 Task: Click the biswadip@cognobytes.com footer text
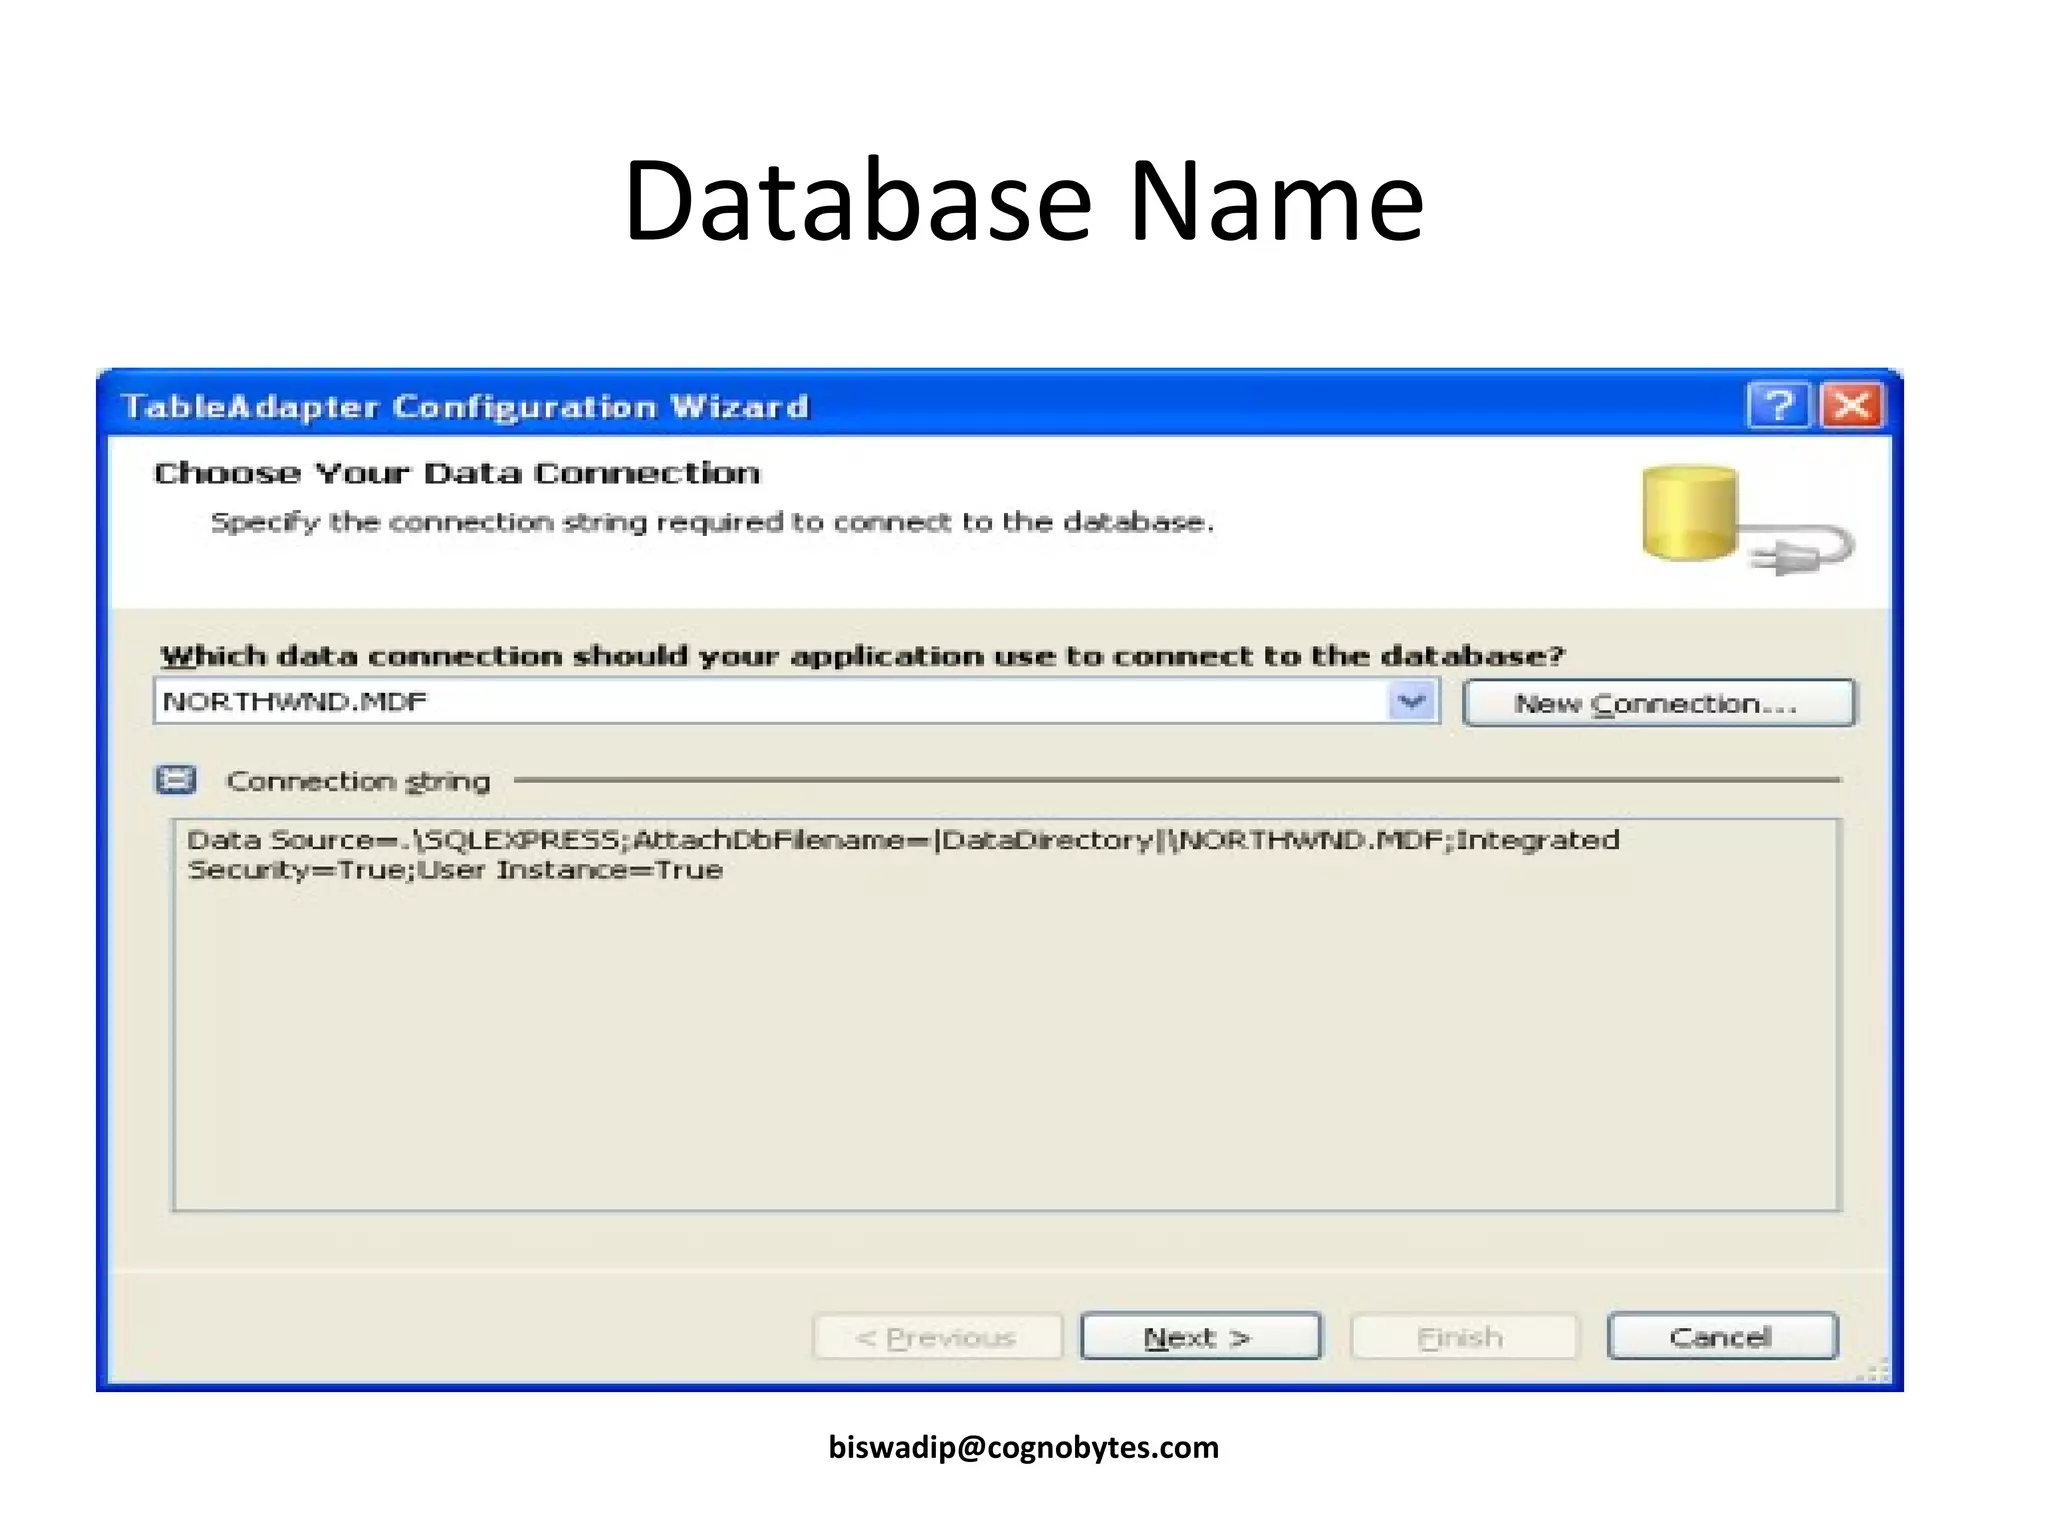pyautogui.click(x=1023, y=1447)
